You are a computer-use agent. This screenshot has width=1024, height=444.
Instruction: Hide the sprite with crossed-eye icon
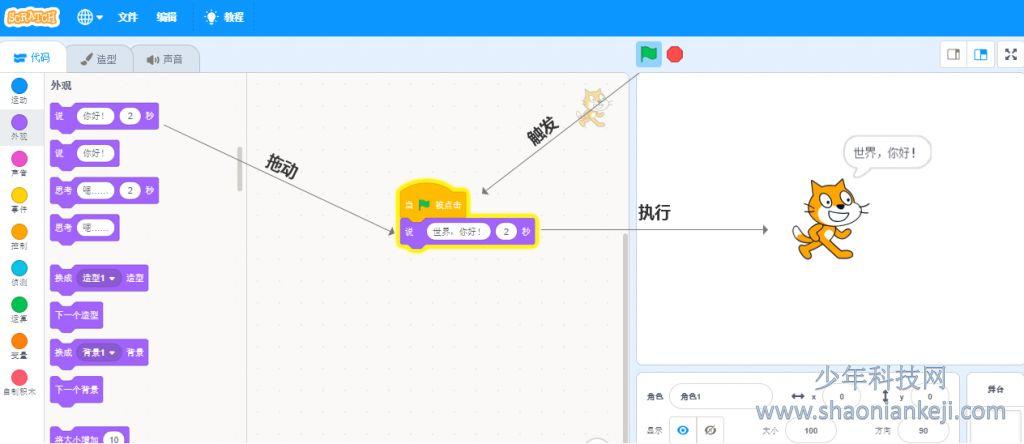click(711, 430)
